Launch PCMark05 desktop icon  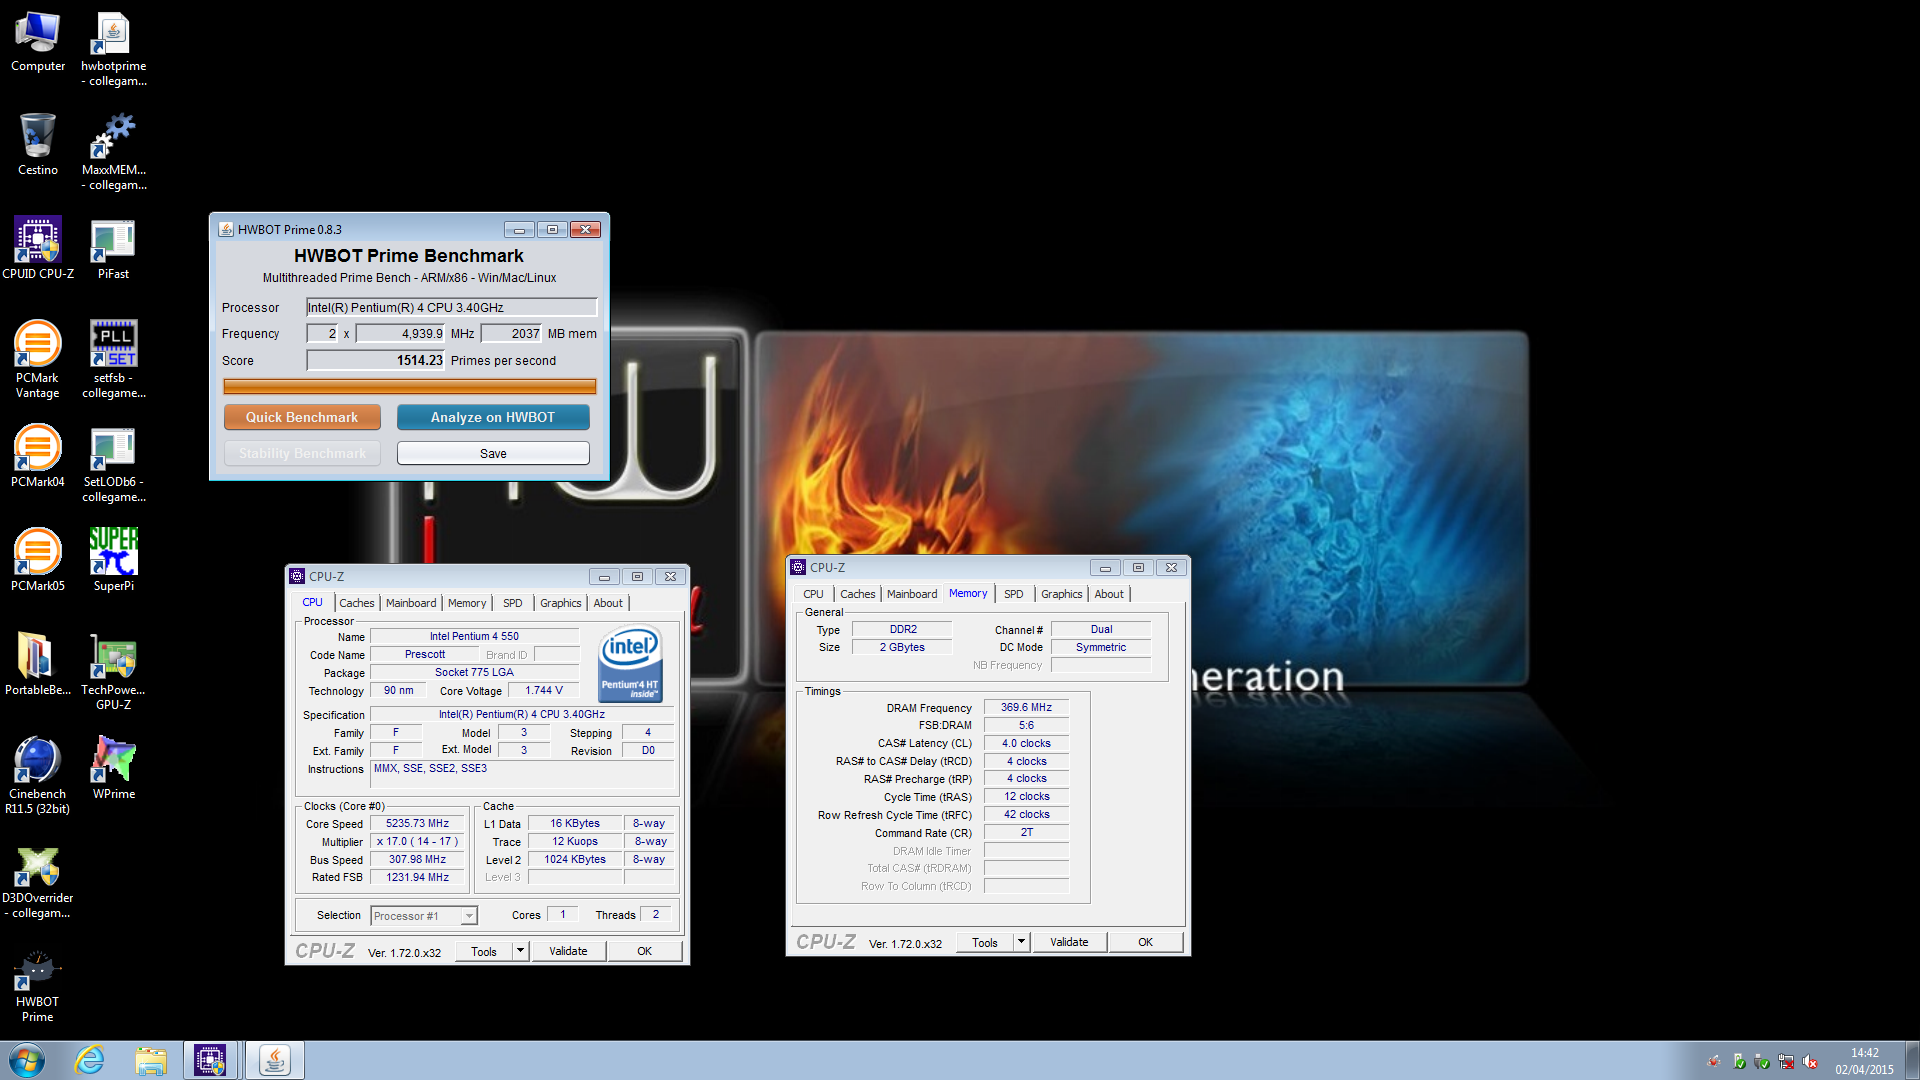coord(38,561)
